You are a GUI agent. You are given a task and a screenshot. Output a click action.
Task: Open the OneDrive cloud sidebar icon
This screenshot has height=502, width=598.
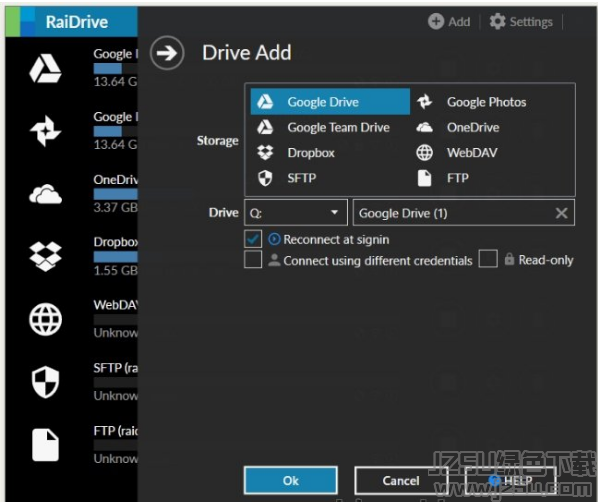pyautogui.click(x=45, y=195)
